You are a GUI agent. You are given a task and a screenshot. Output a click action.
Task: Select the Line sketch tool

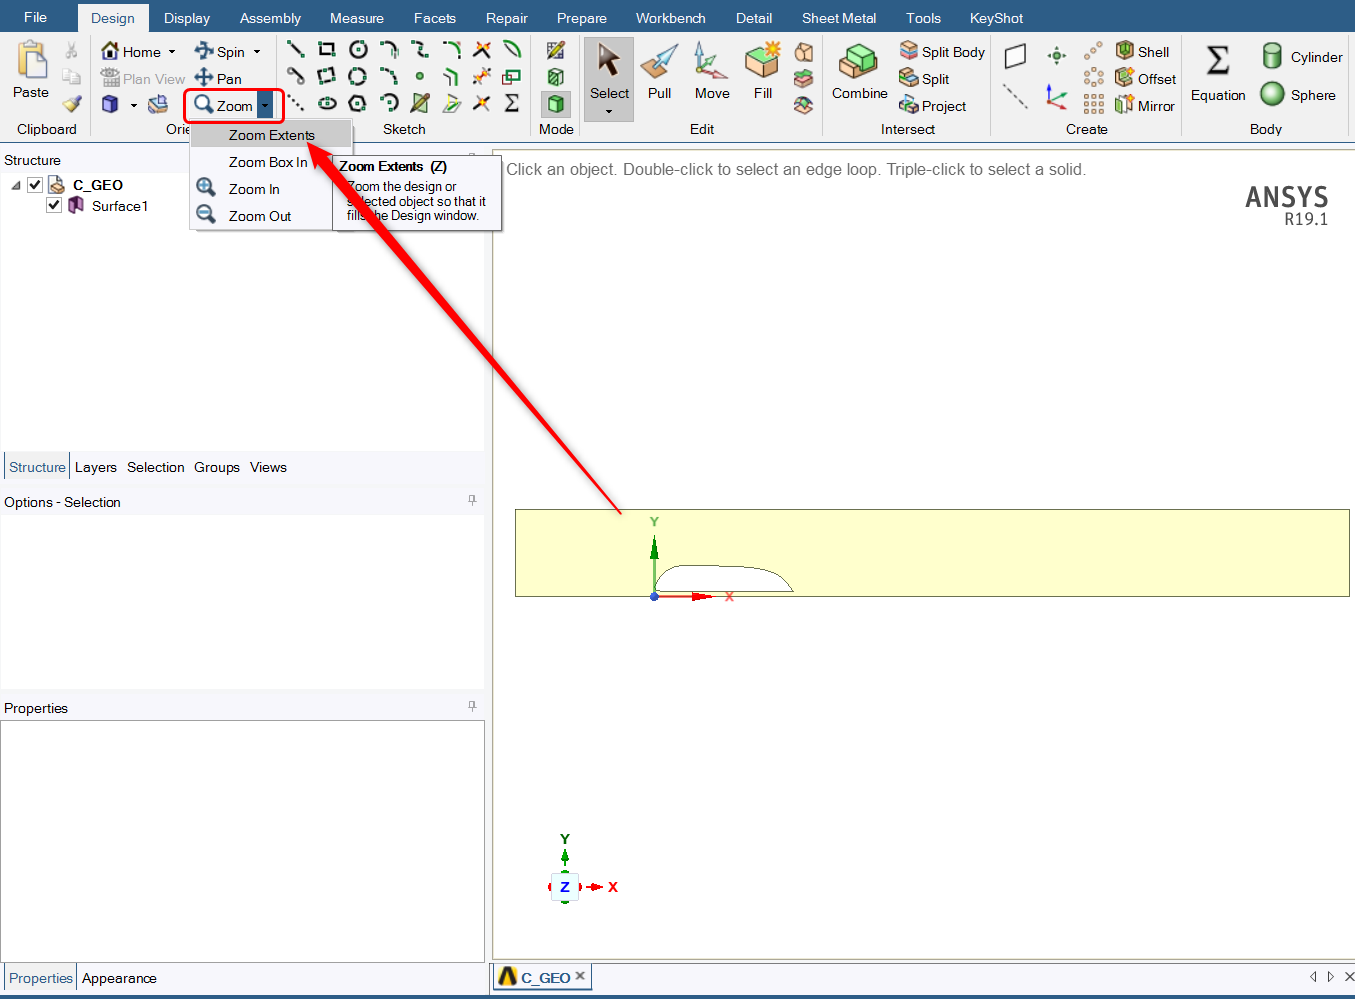click(x=295, y=49)
